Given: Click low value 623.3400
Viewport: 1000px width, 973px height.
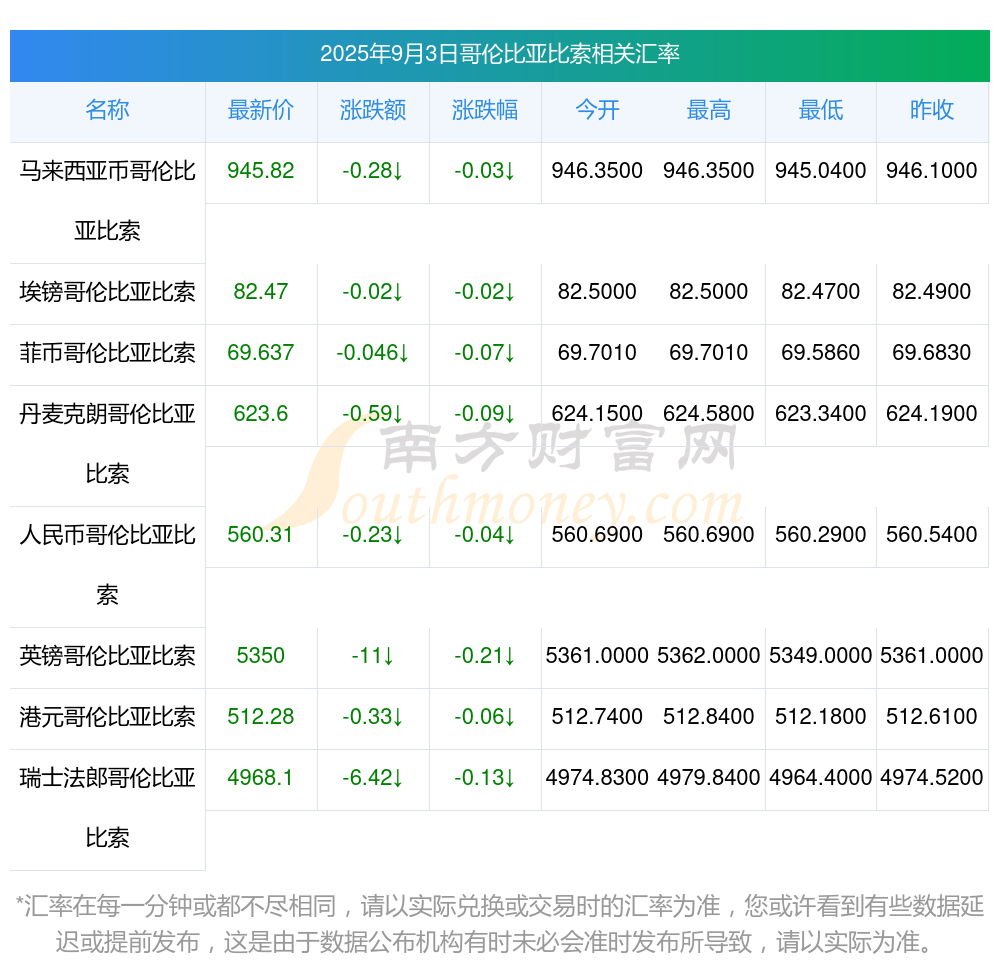Looking at the screenshot, I should click(x=821, y=414).
